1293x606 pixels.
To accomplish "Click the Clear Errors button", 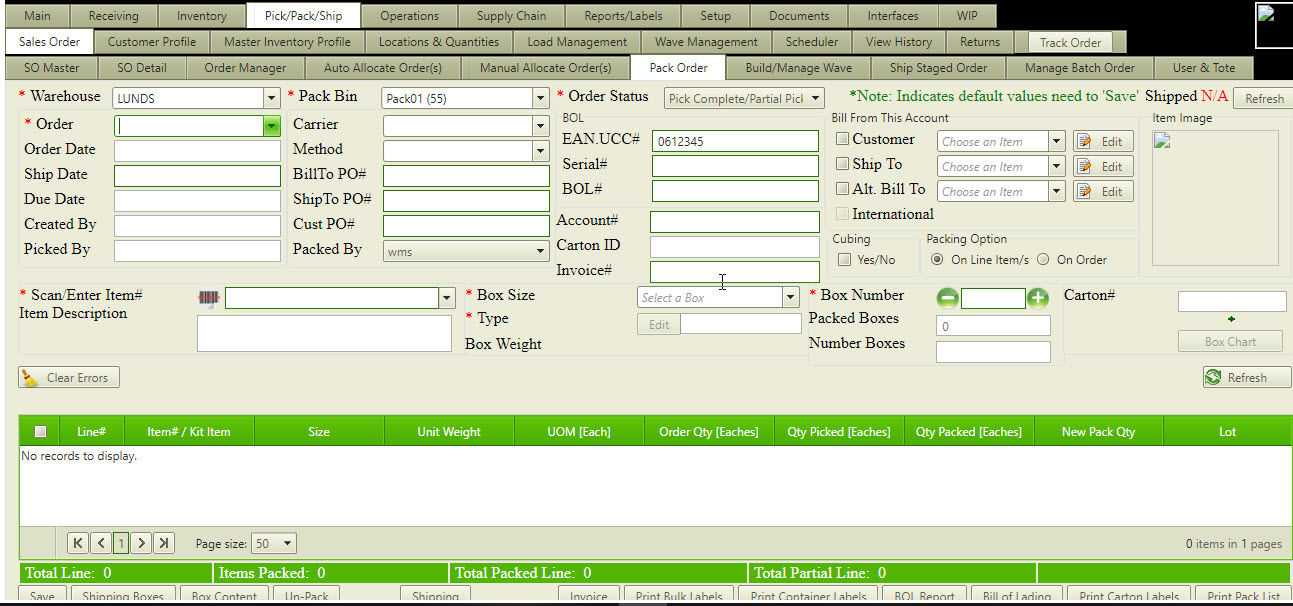I will point(69,378).
